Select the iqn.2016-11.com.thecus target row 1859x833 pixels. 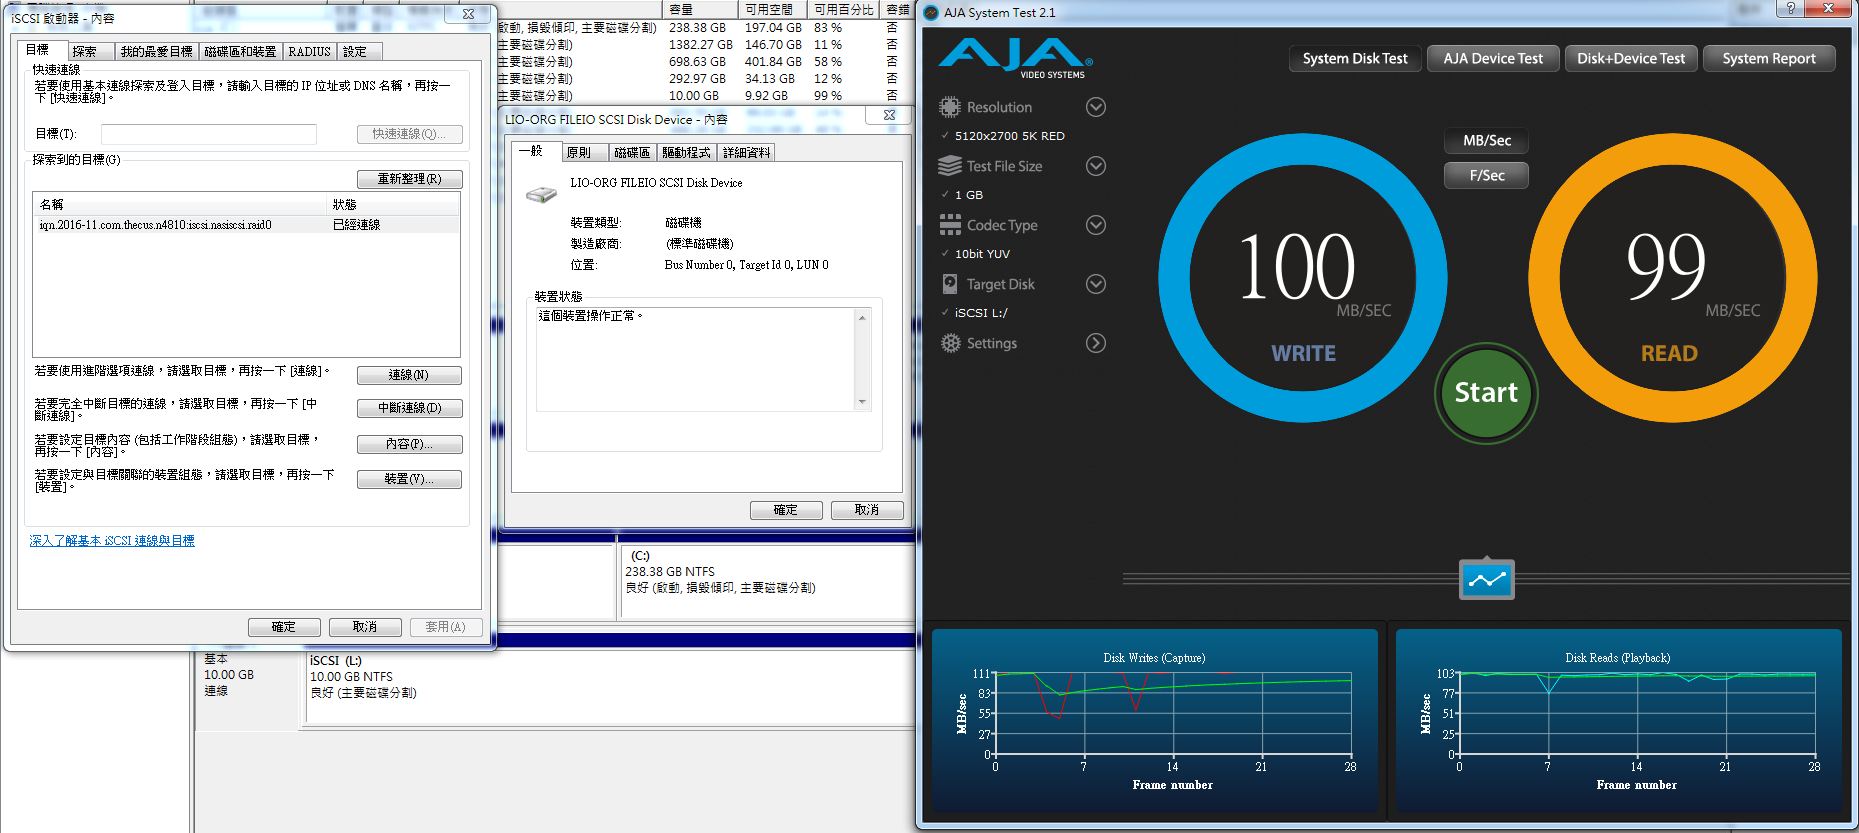pos(246,225)
